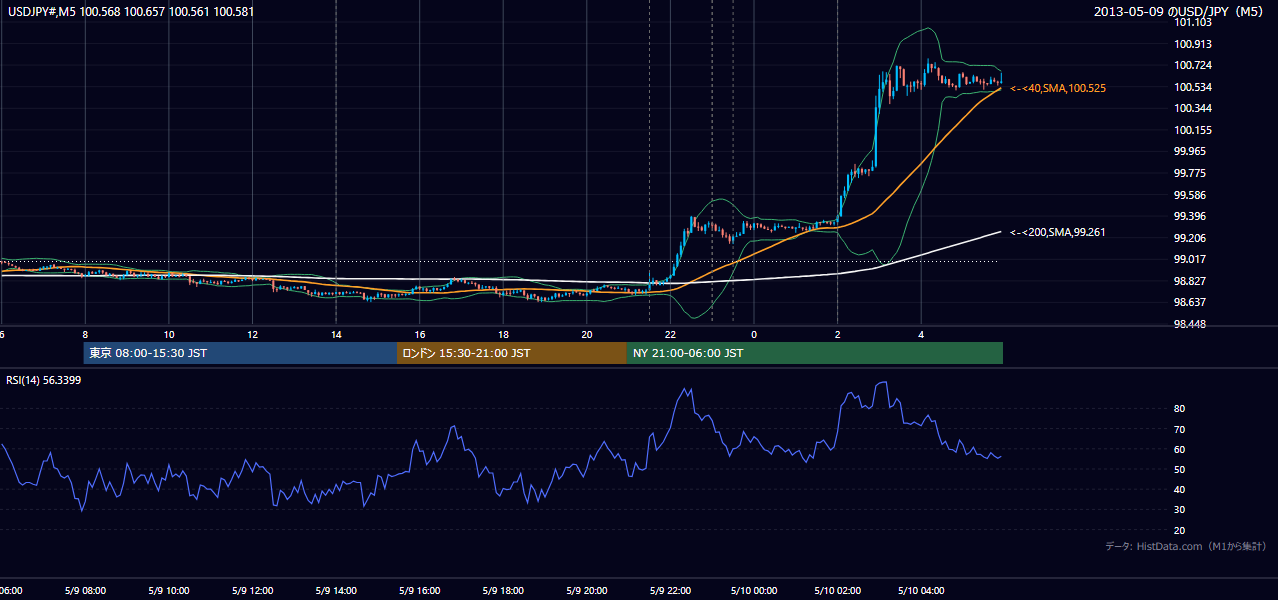This screenshot has height=600, width=1278.
Task: Click hour tick 4 under price chart
Action: pyautogui.click(x=921, y=334)
